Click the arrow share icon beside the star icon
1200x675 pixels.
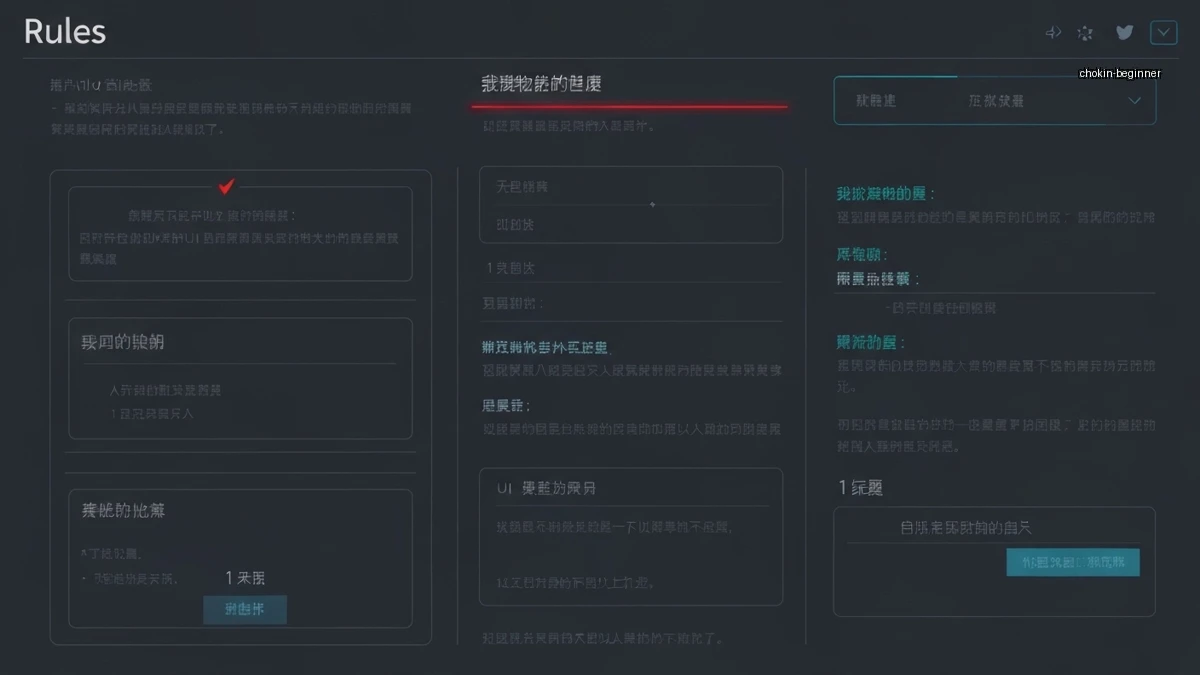click(1053, 33)
